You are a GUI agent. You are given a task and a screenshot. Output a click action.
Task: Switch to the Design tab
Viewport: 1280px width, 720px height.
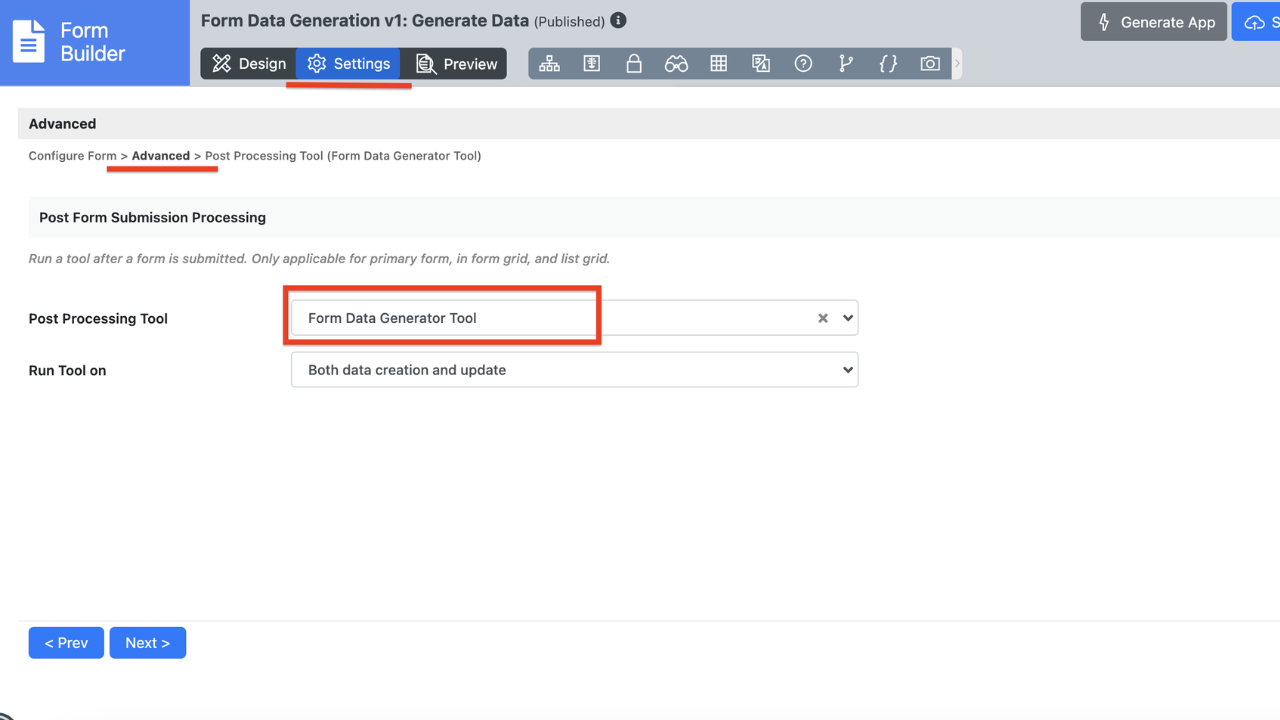coord(249,64)
